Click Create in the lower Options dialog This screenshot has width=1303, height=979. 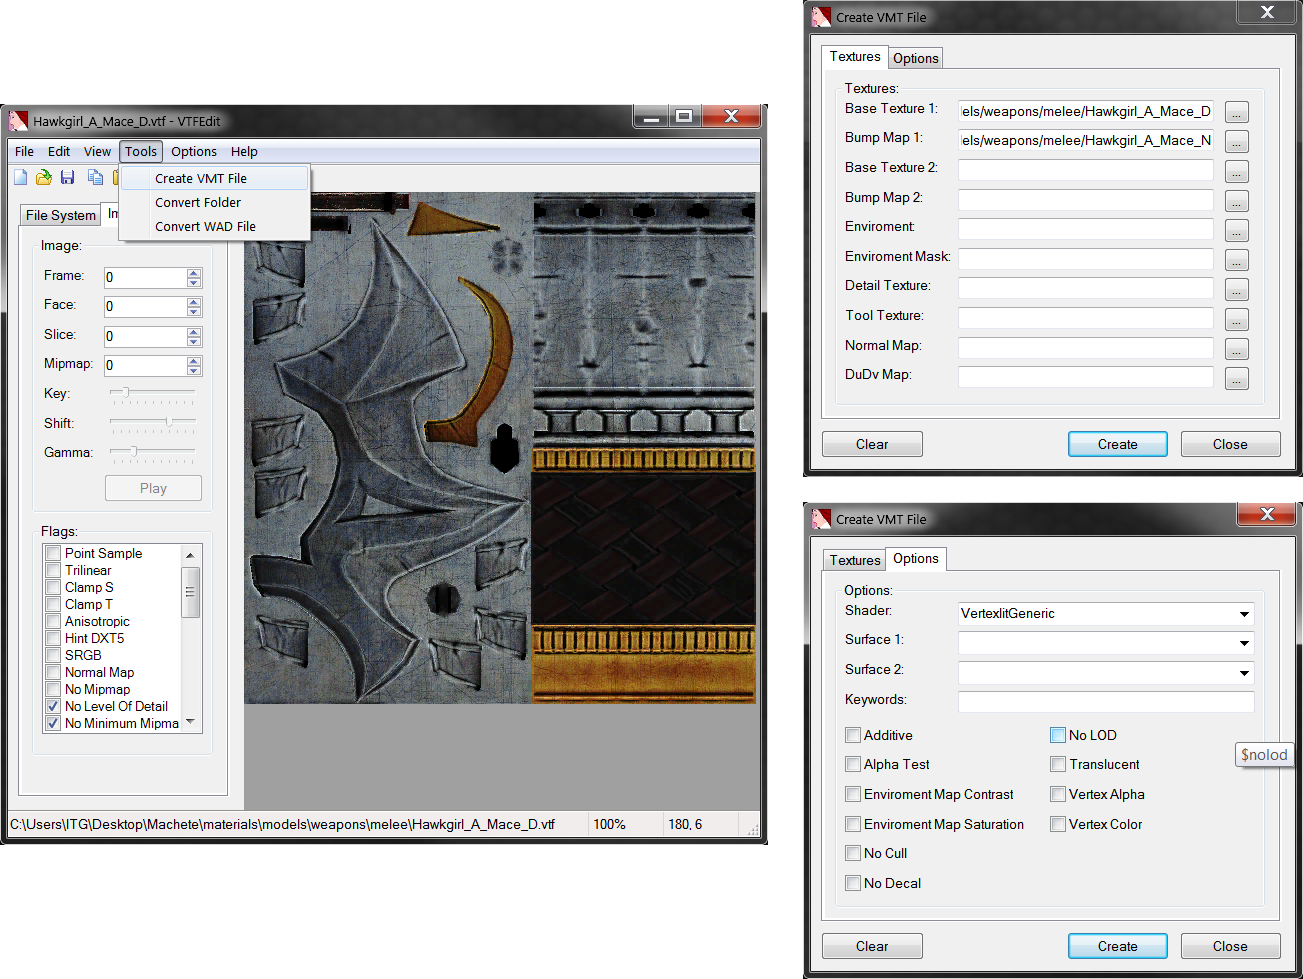tap(1118, 946)
